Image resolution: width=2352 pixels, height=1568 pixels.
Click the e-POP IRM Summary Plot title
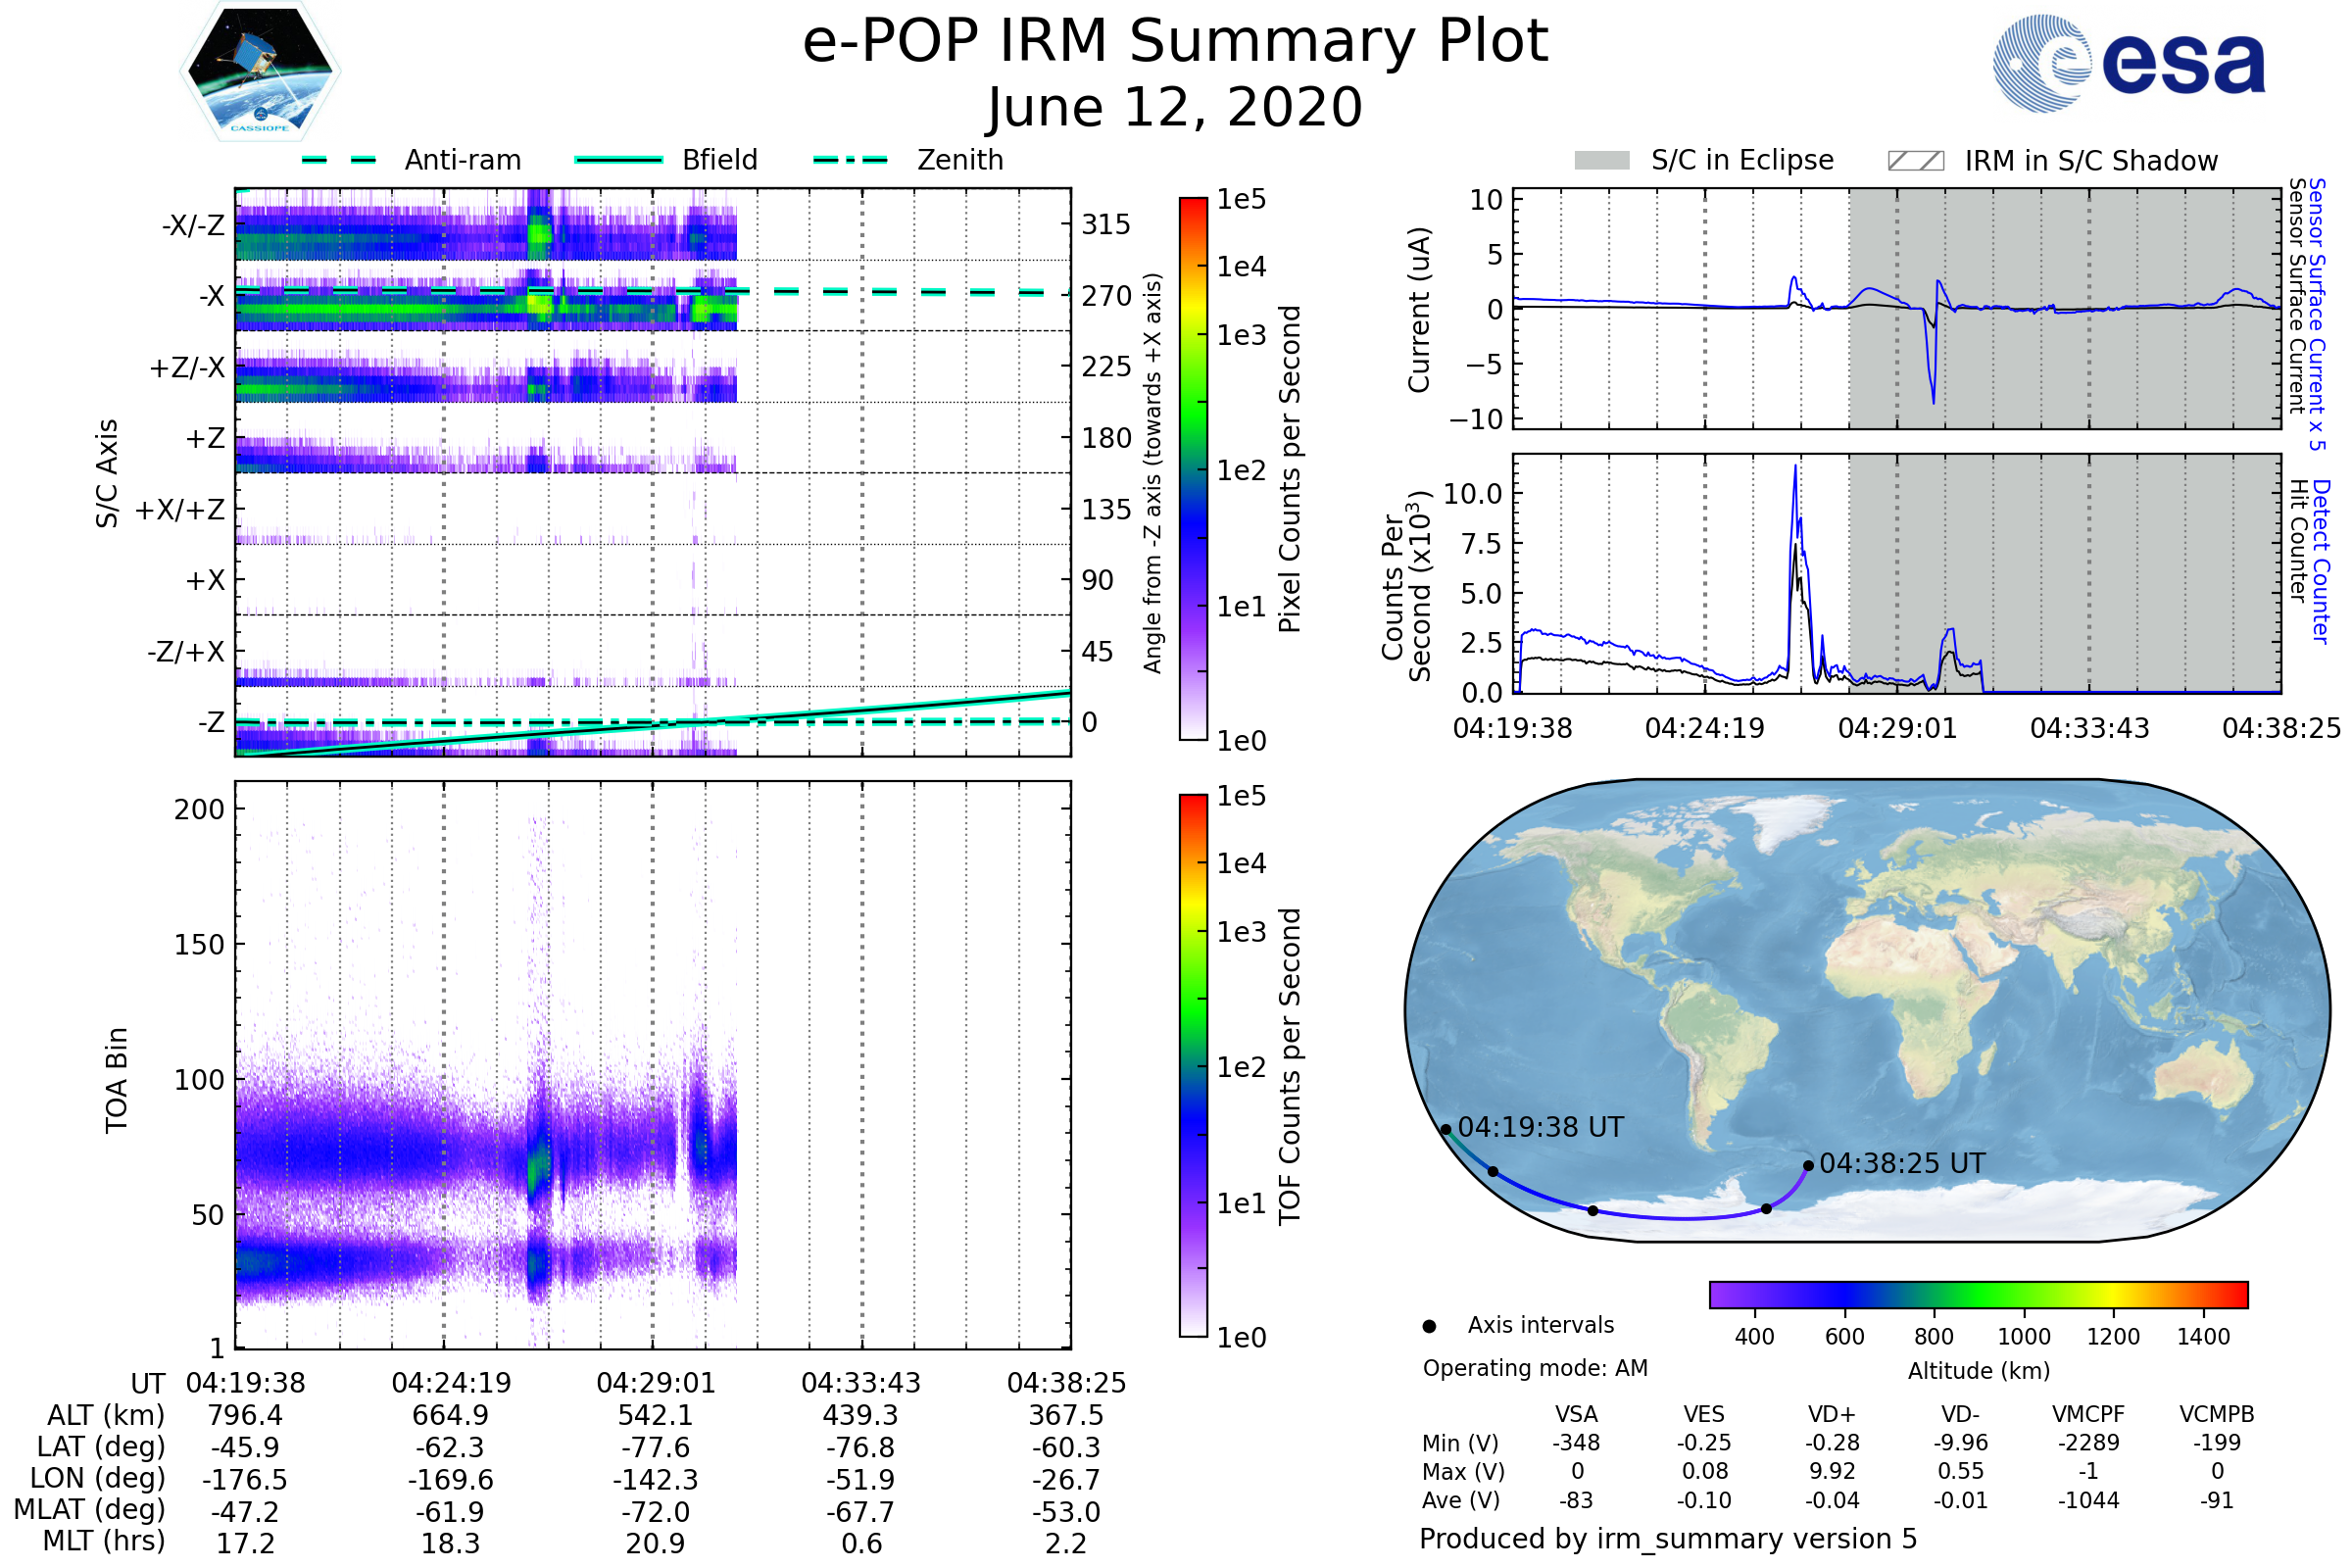pos(1175,42)
